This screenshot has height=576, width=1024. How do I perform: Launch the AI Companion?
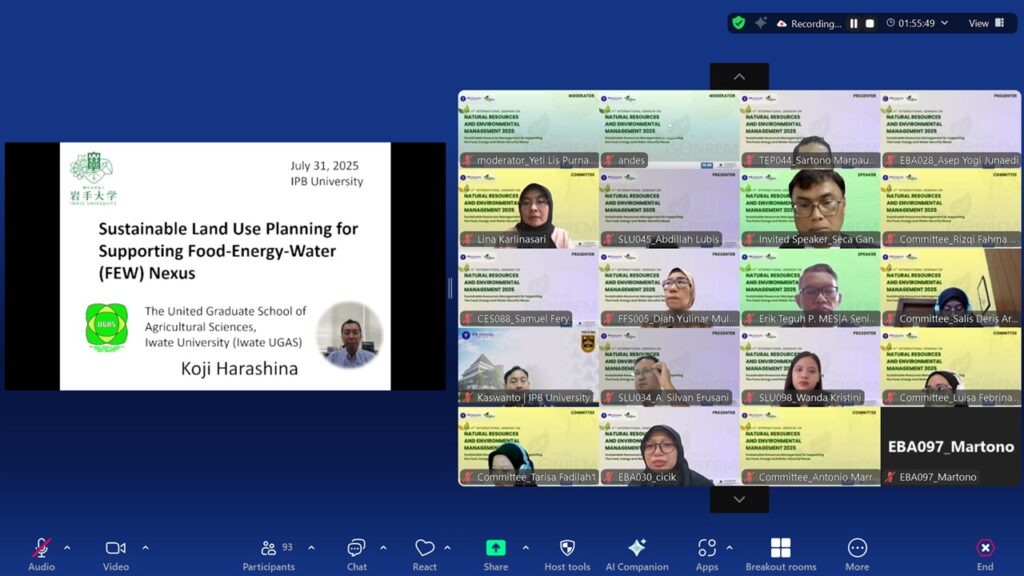pyautogui.click(x=636, y=549)
